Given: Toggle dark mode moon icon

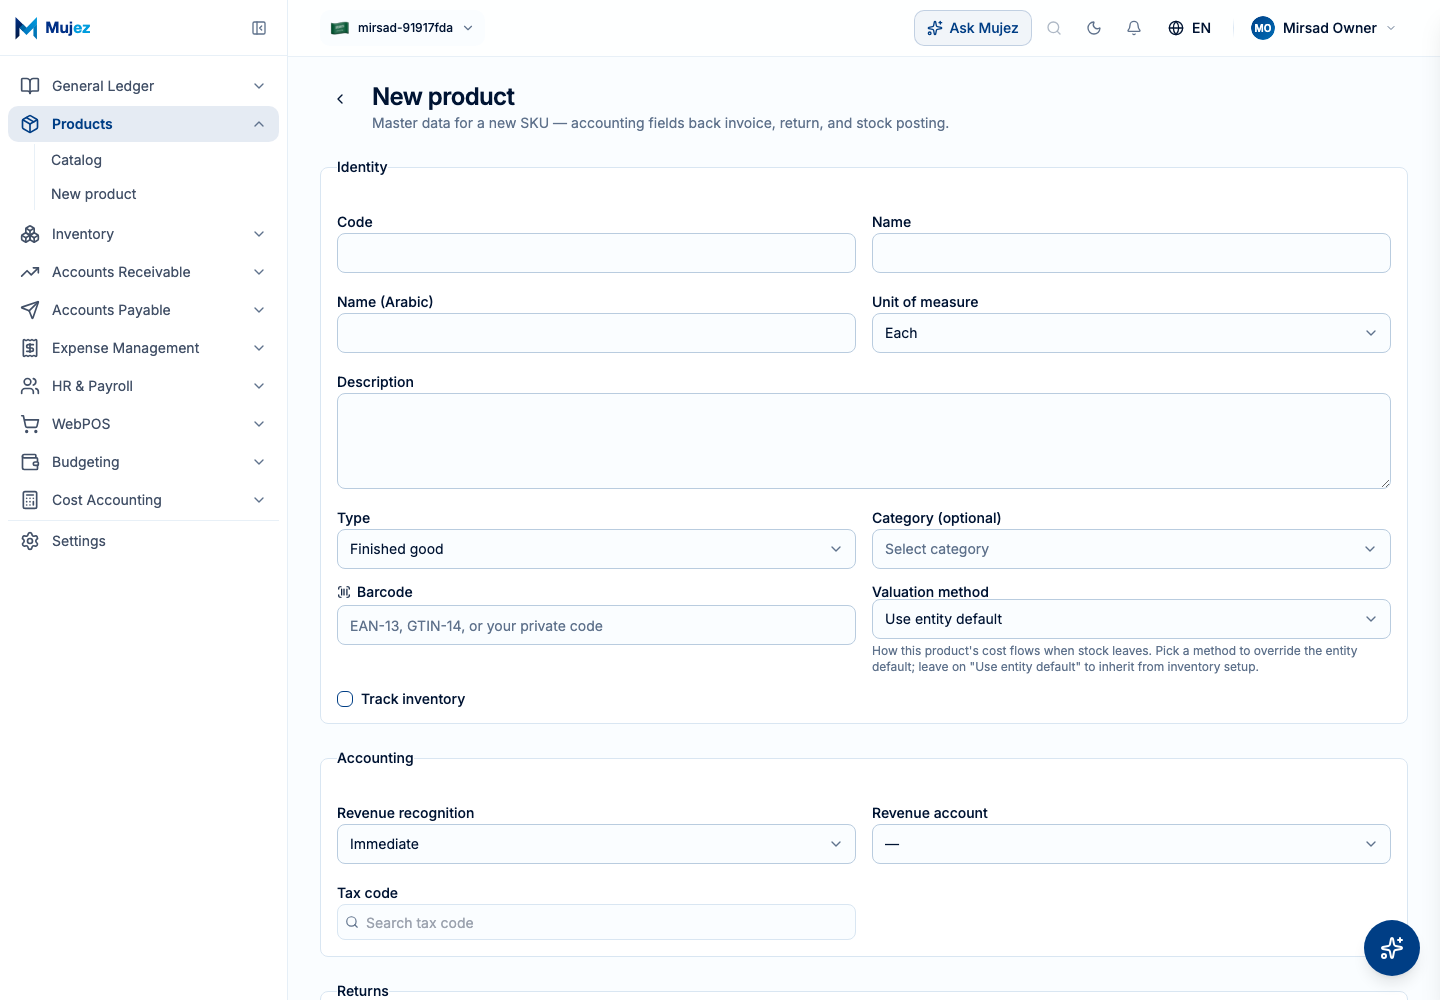Looking at the screenshot, I should tap(1094, 28).
